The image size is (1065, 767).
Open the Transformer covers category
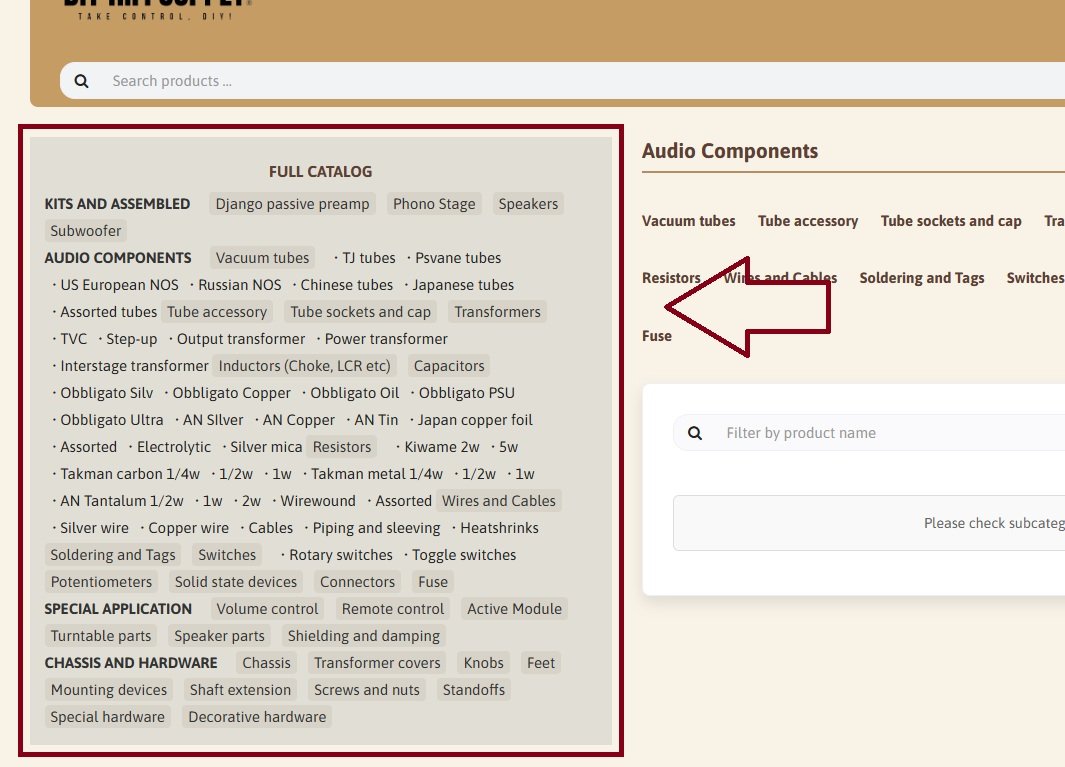(377, 663)
